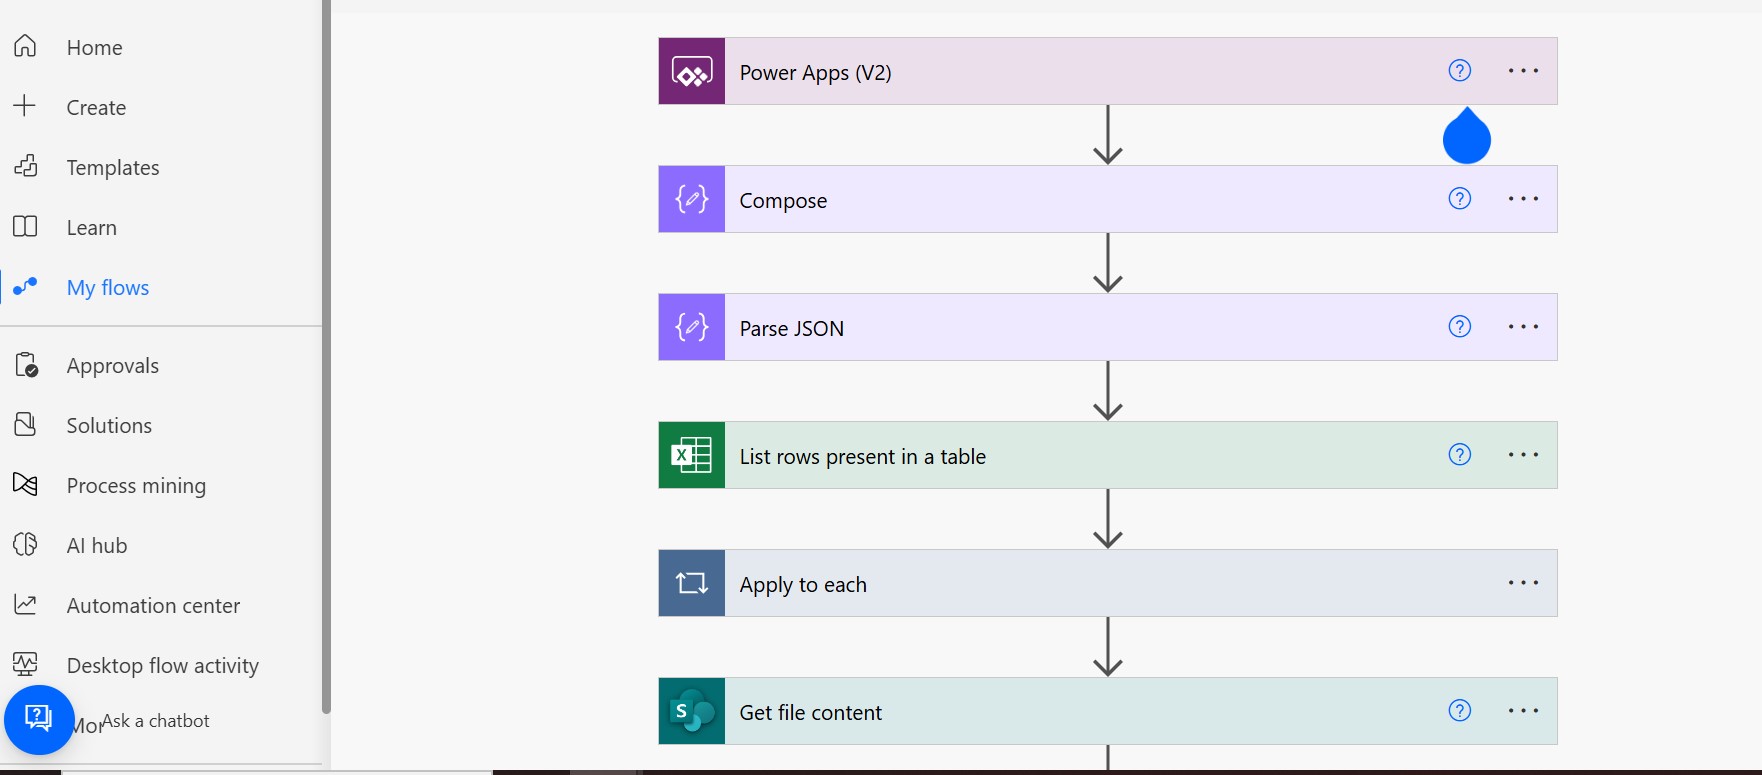Click the Excel icon on List rows step

click(692, 455)
